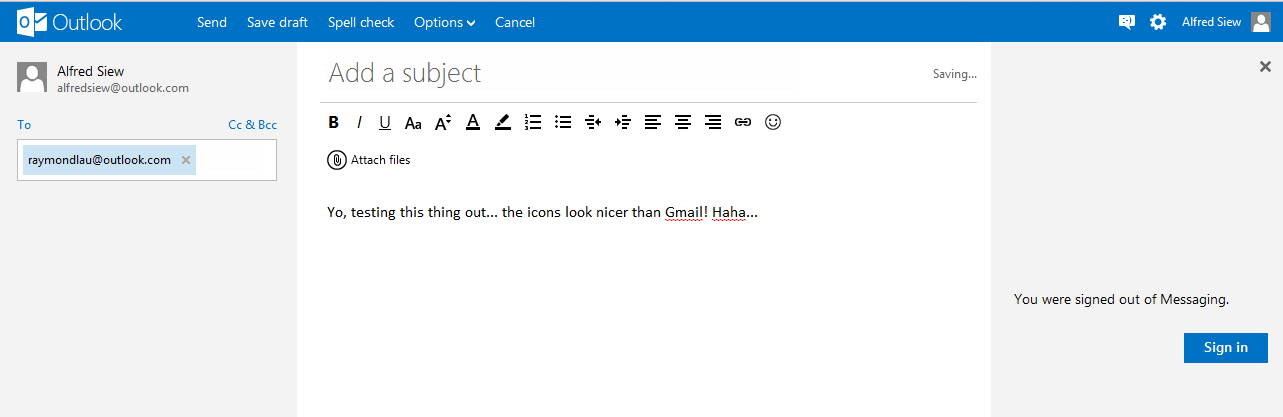Viewport: 1283px width, 417px height.
Task: Open the font size icon
Action: point(443,122)
